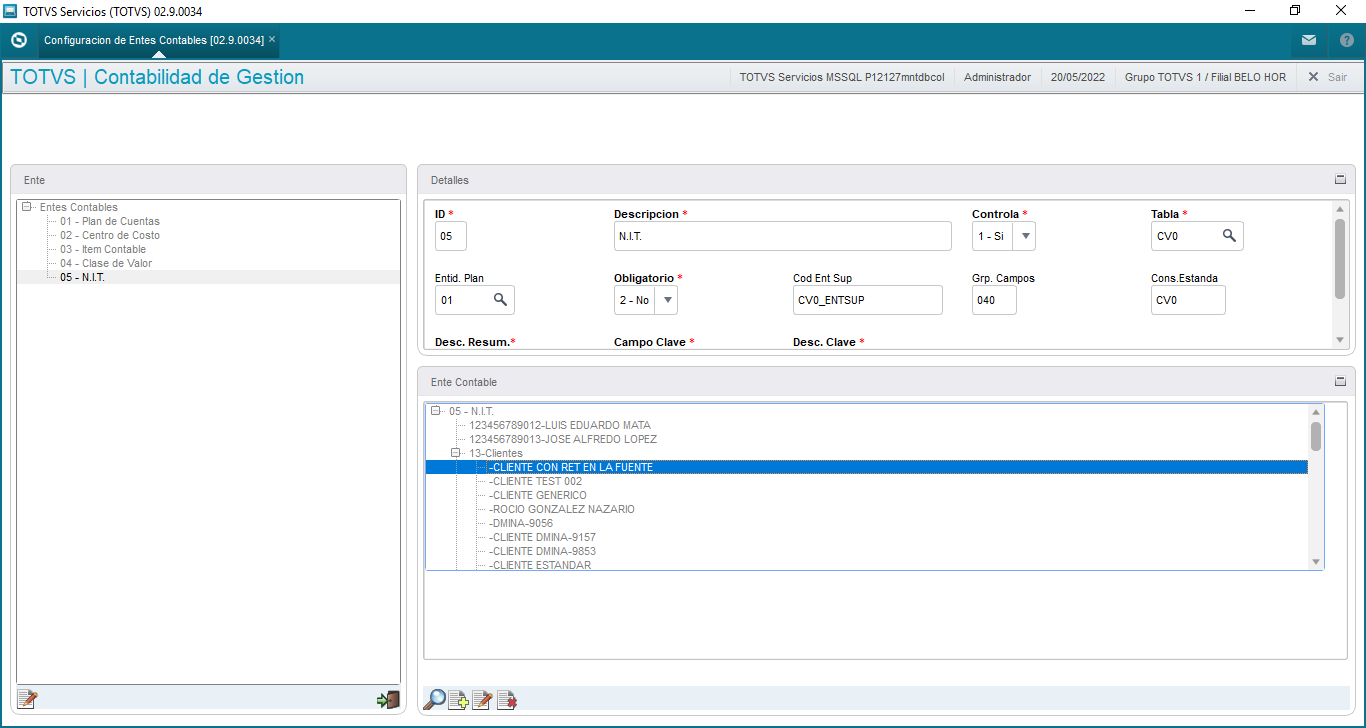Click the lookup magnifier in Tabla field
The height and width of the screenshot is (728, 1366).
pos(1229,236)
